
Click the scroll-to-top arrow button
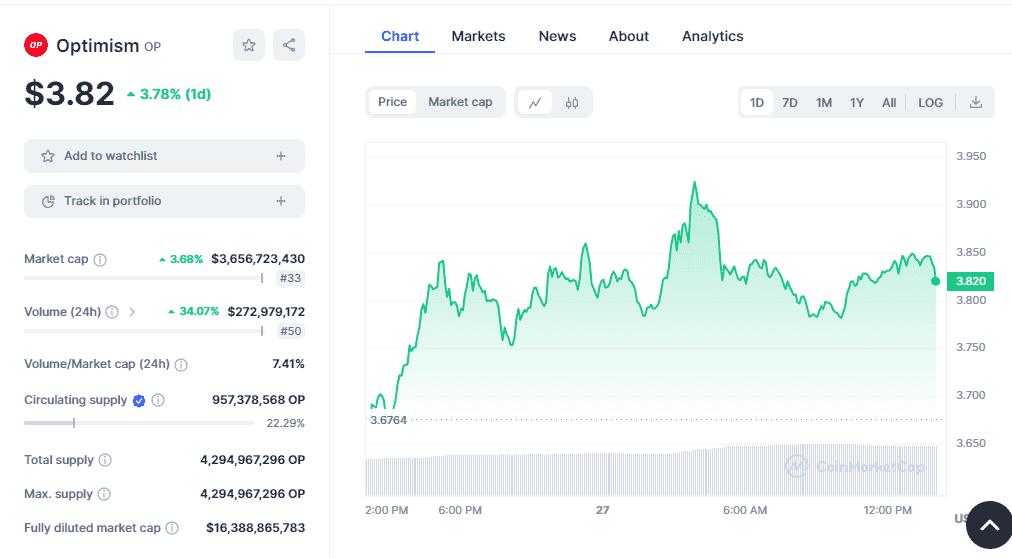[989, 525]
